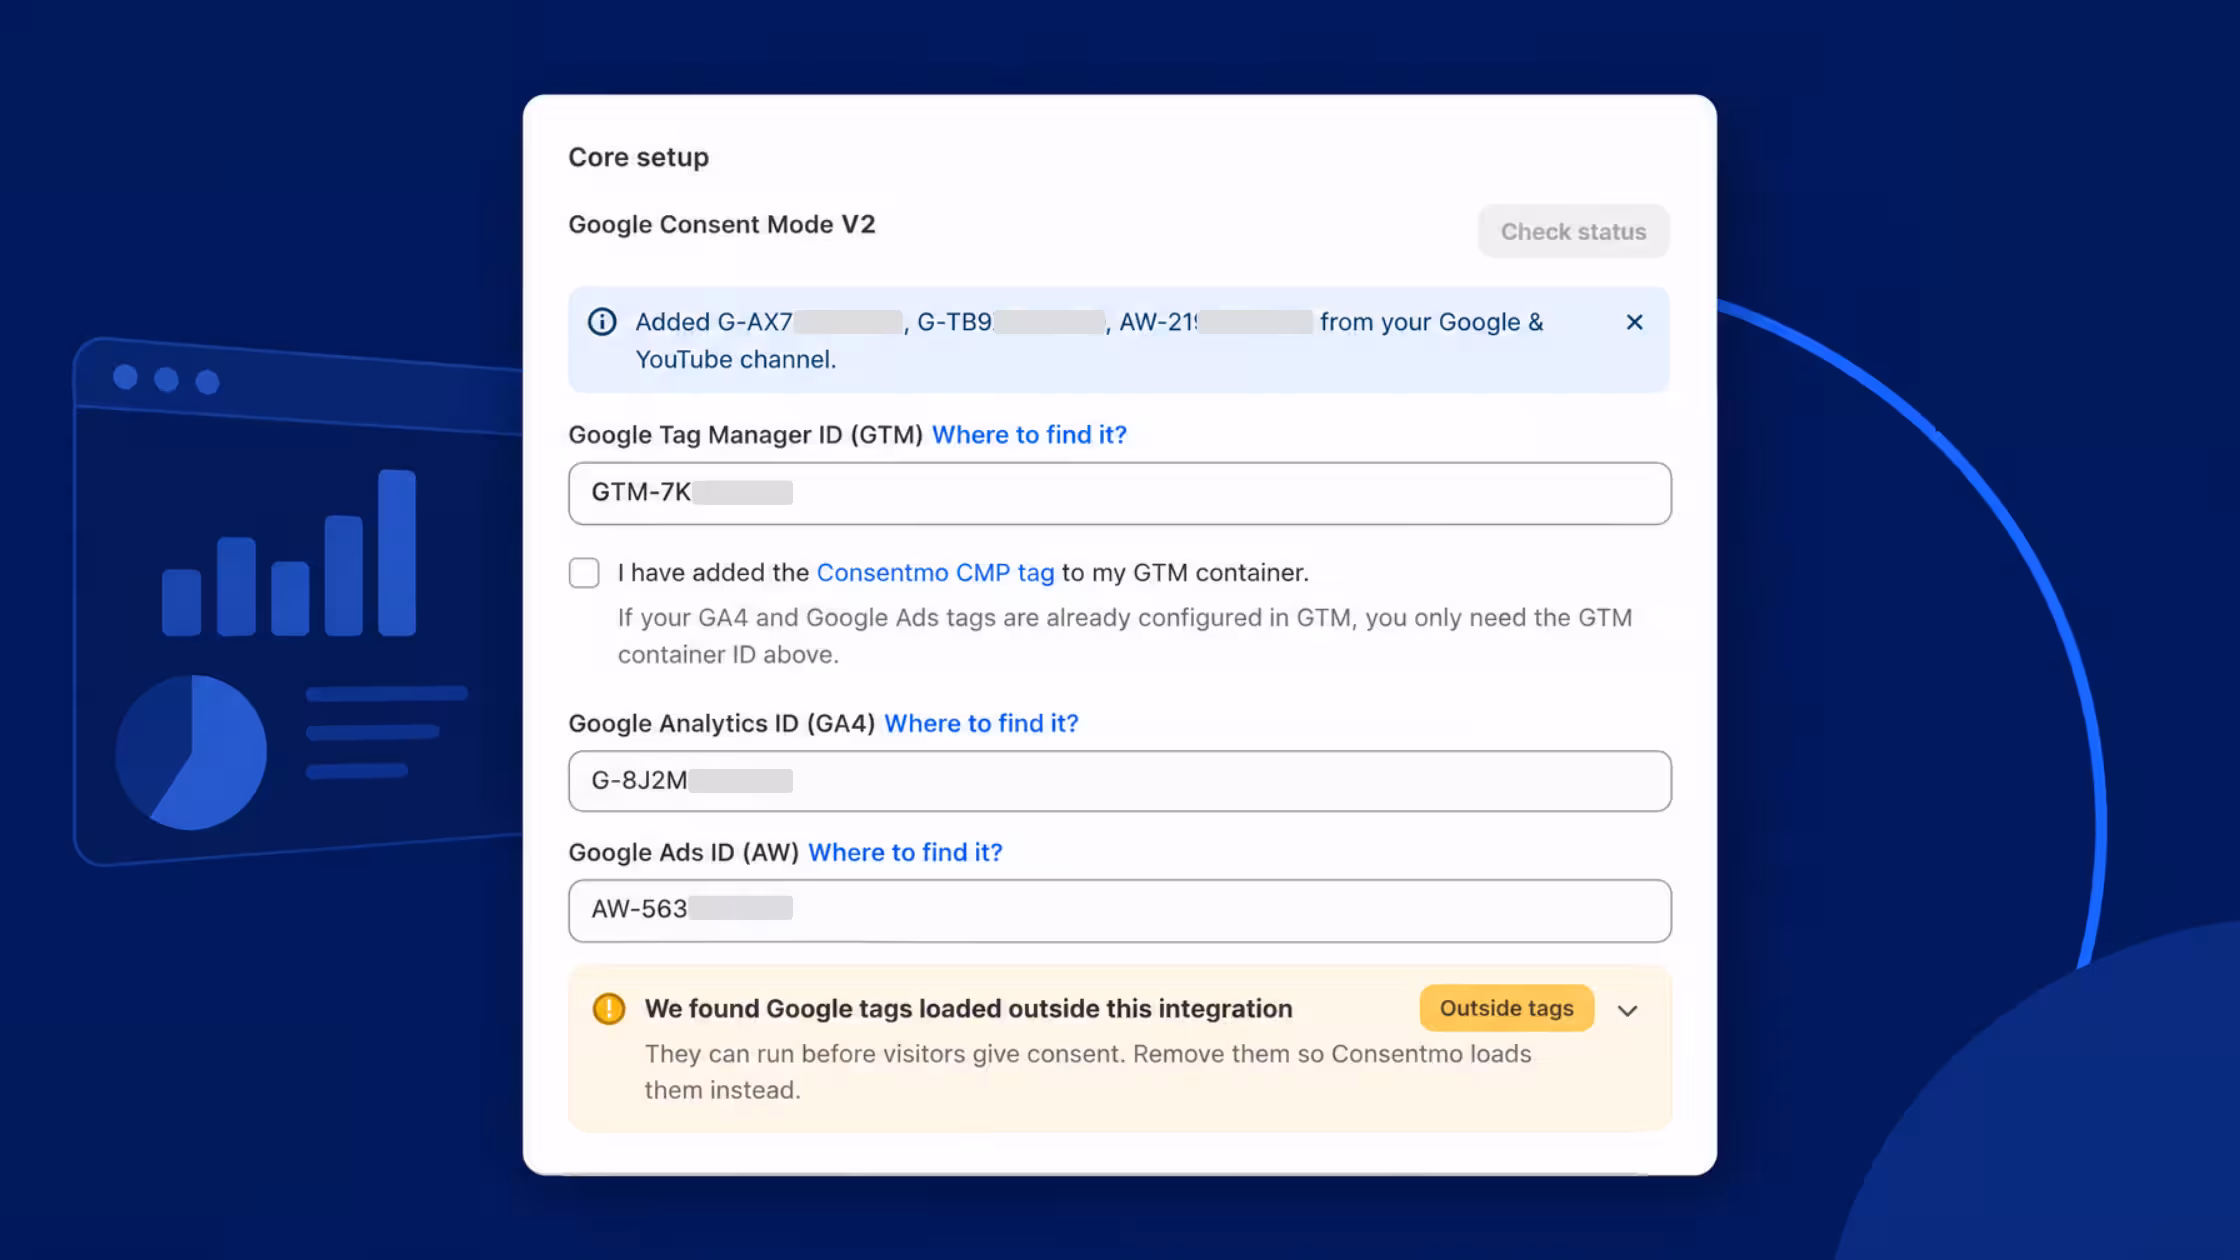This screenshot has width=2240, height=1260.
Task: Focus the Google Tag Manager ID field
Action: (1119, 493)
